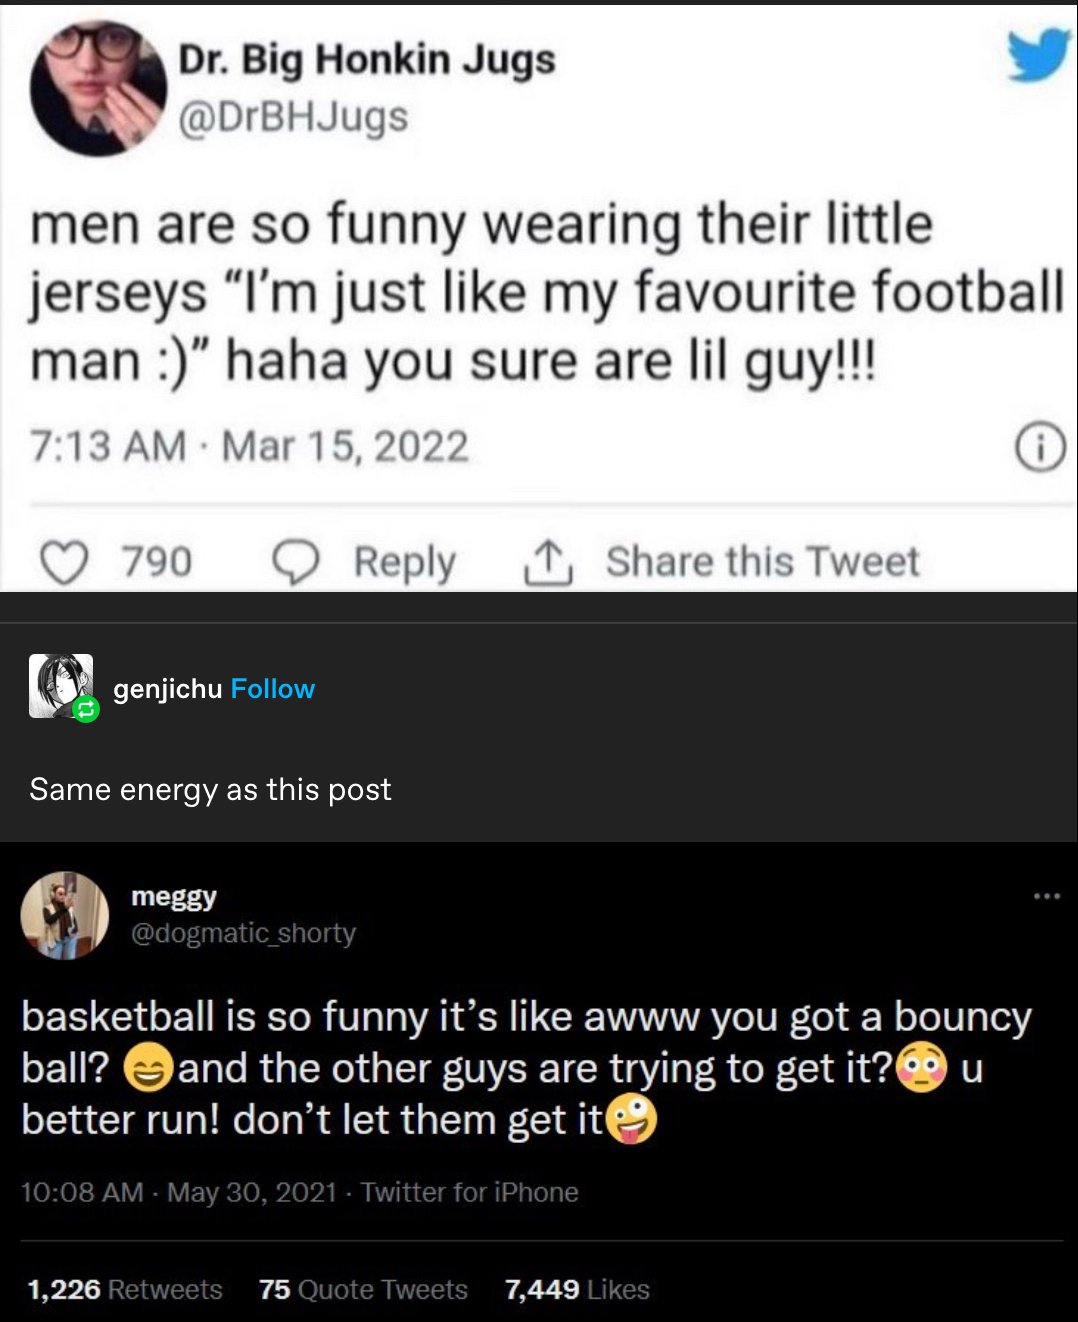1078x1322 pixels.
Task: Click the Reply label
Action: click(x=404, y=562)
